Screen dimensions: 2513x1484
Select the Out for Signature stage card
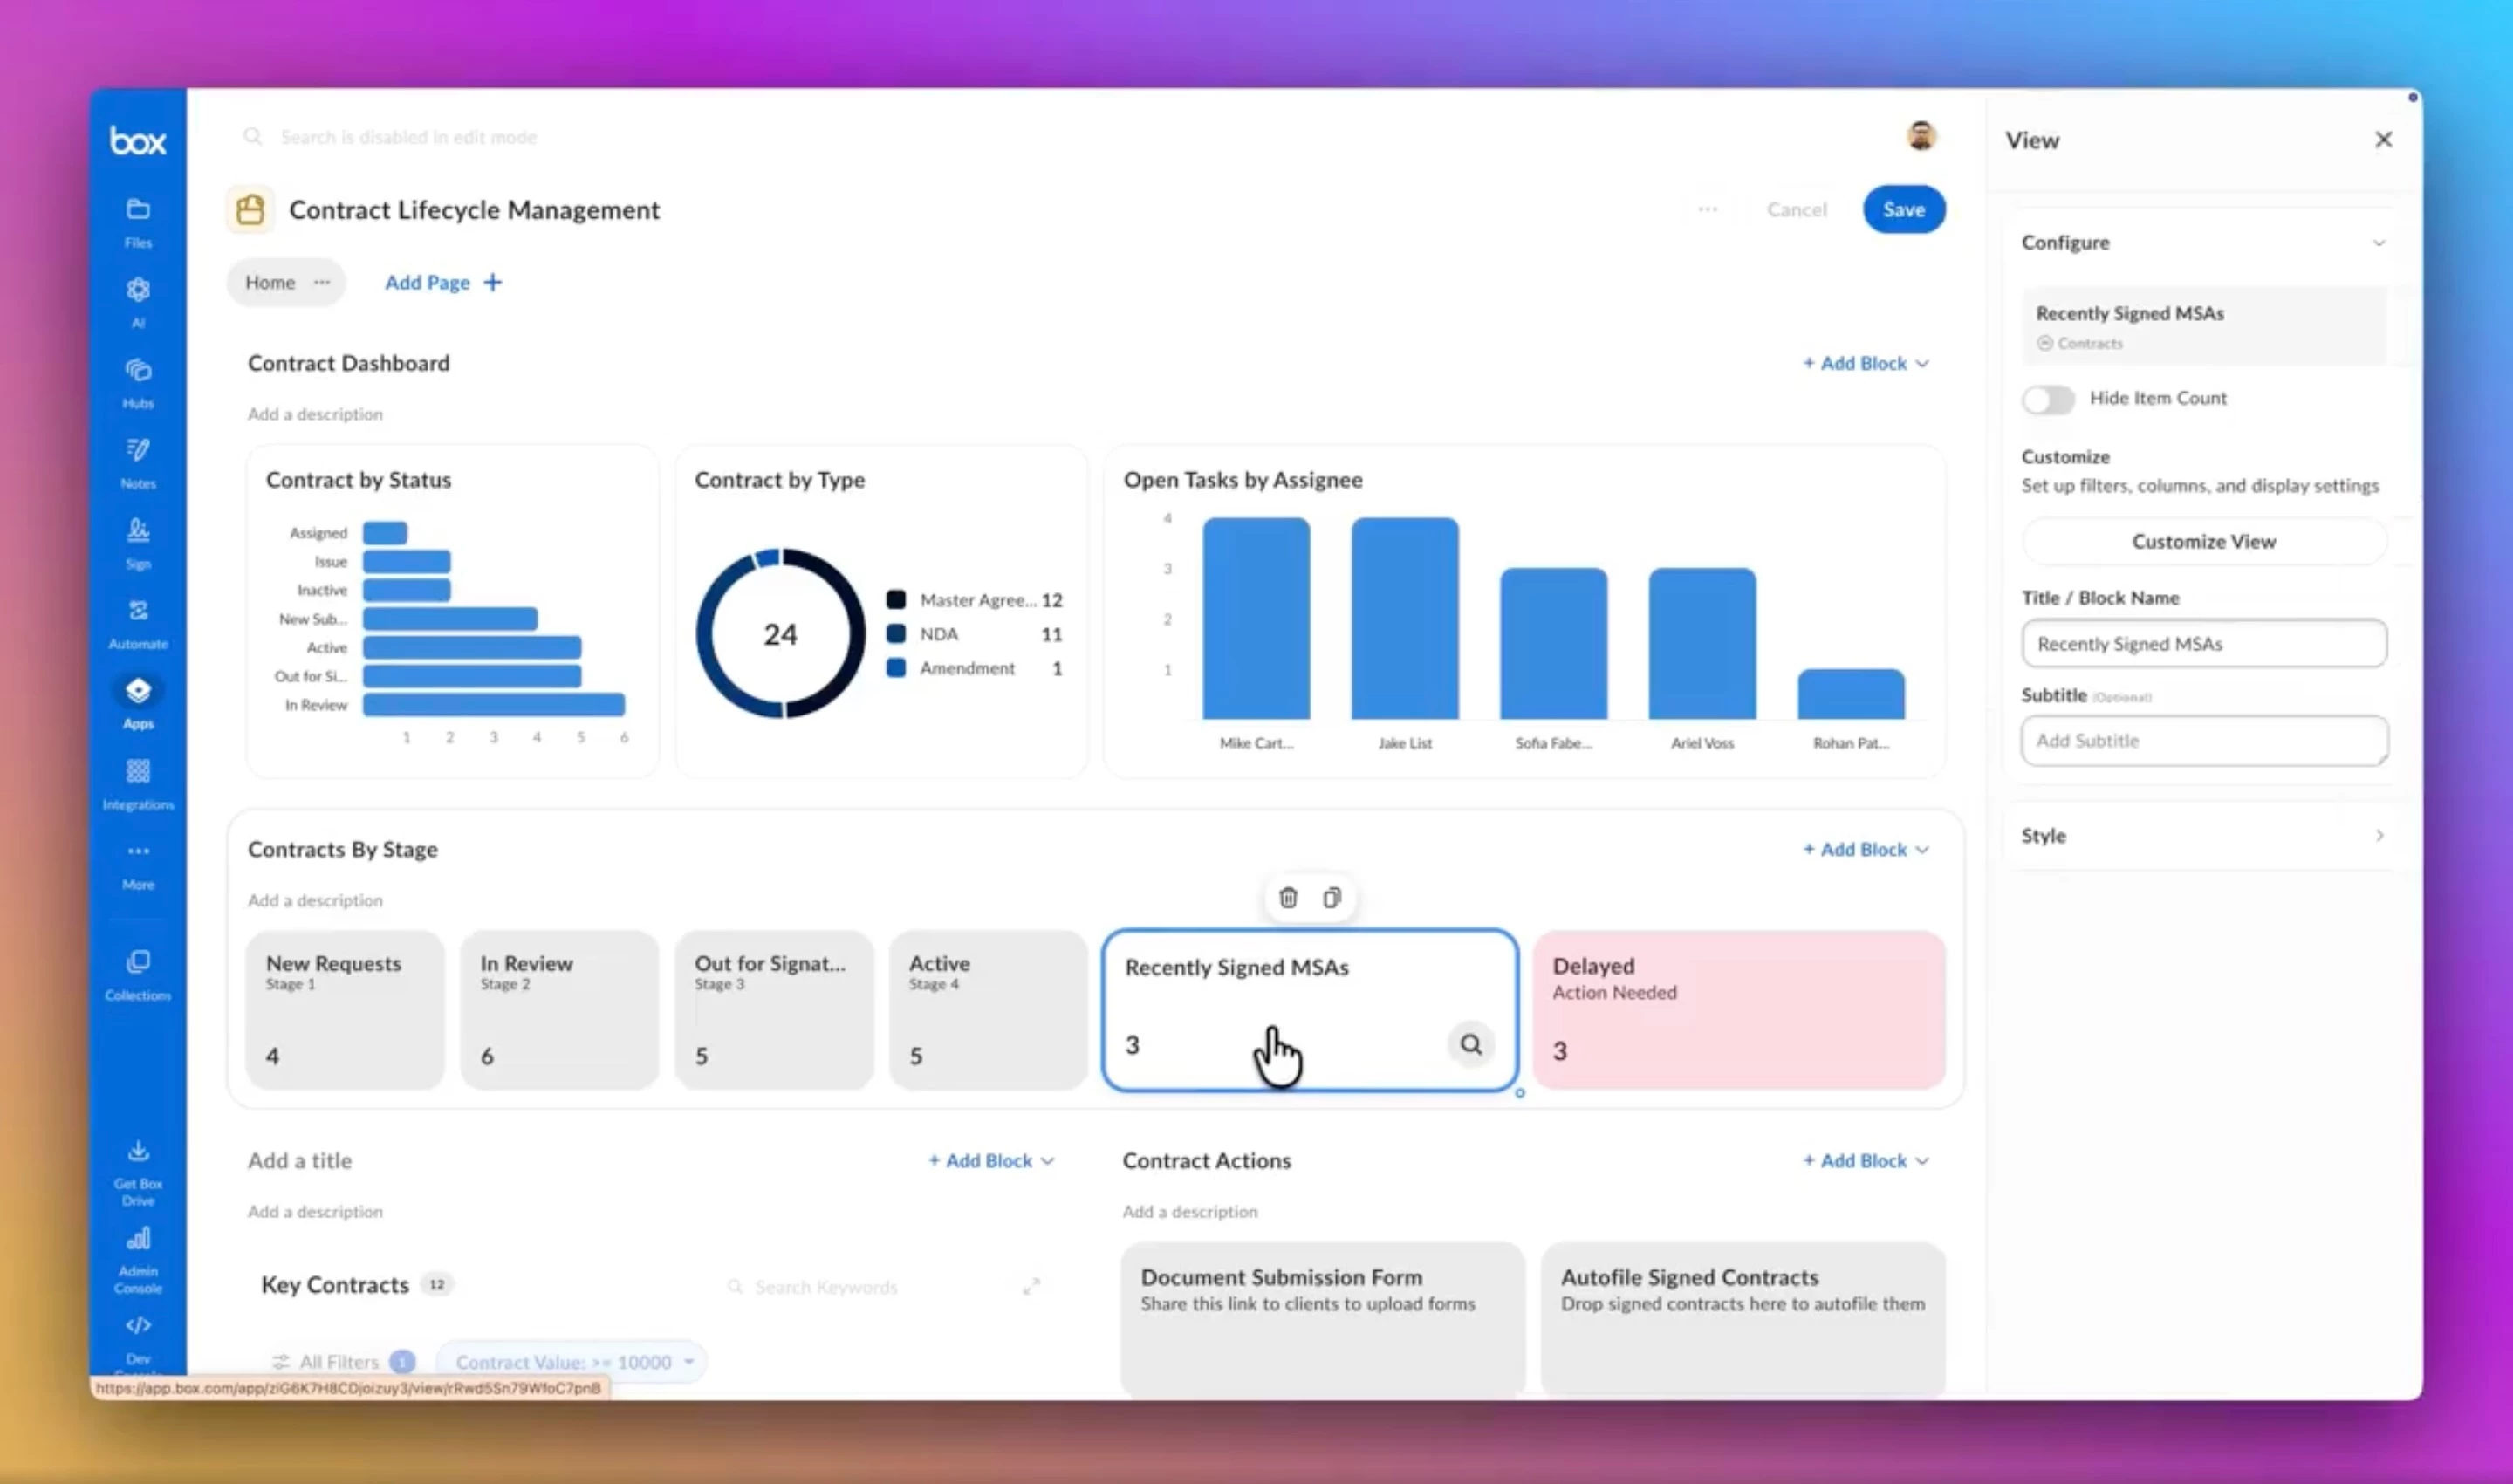[x=774, y=1010]
